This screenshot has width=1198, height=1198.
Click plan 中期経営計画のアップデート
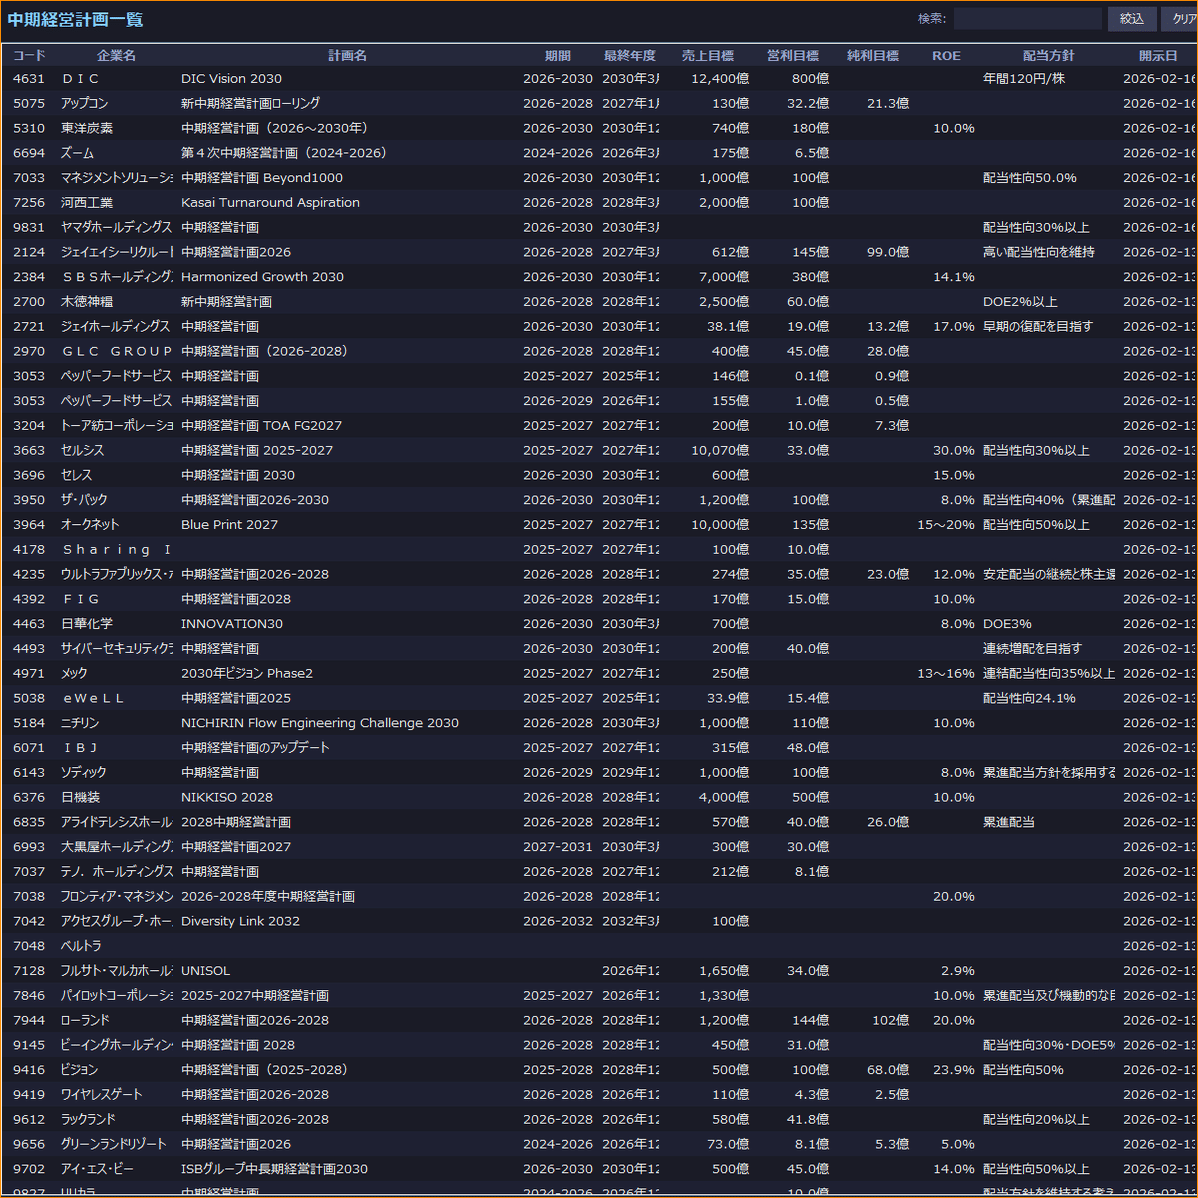(255, 747)
